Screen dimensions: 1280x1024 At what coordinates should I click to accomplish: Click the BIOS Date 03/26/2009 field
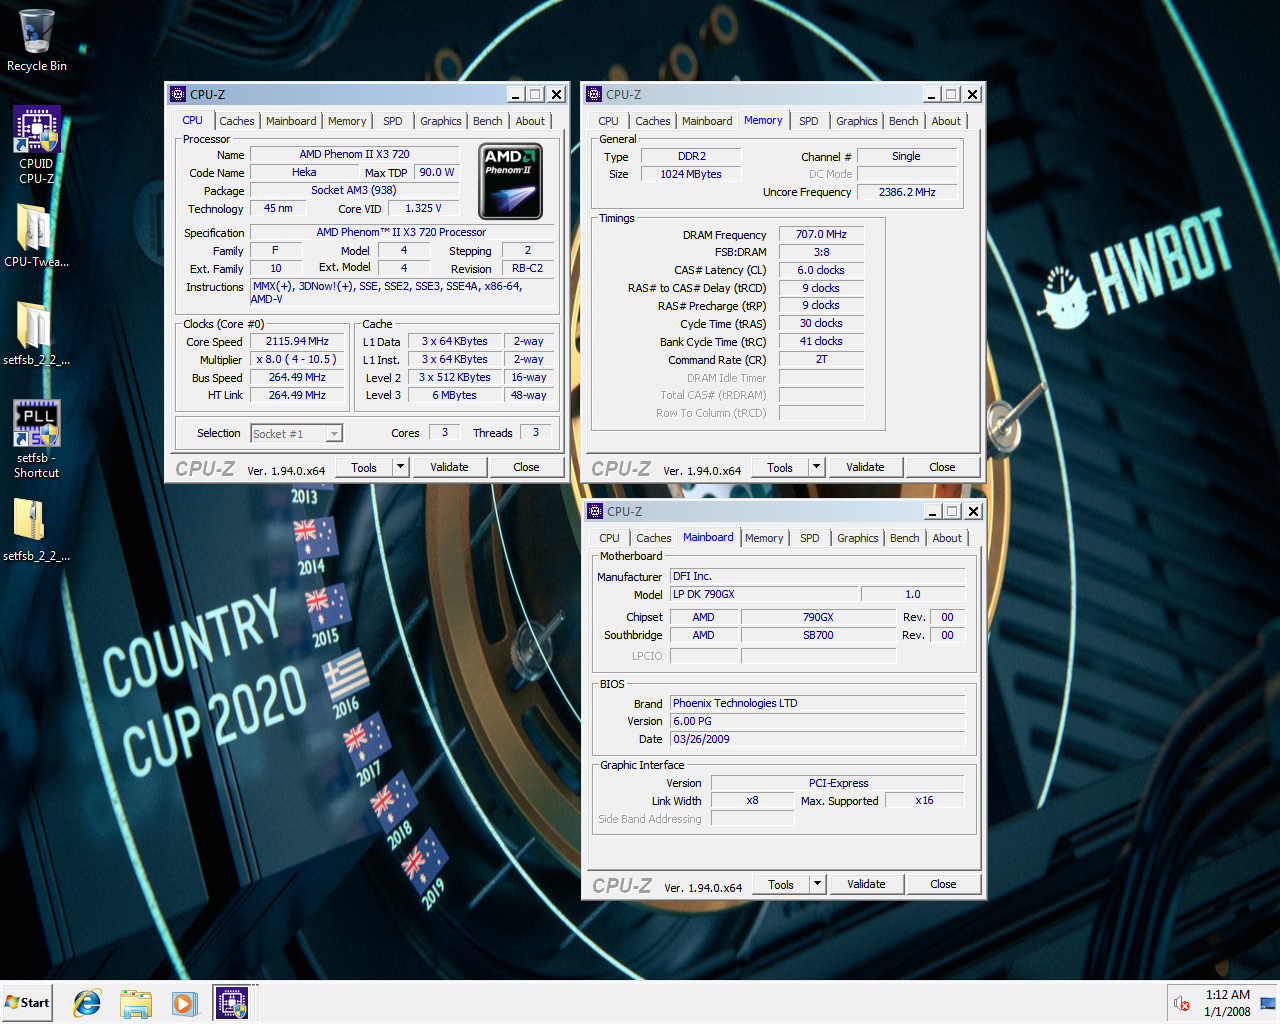click(817, 739)
